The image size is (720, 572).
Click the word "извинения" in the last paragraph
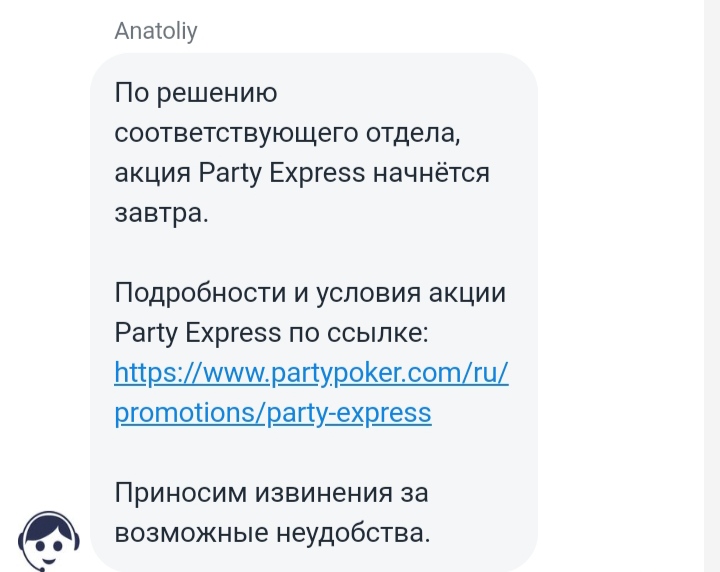tap(324, 493)
